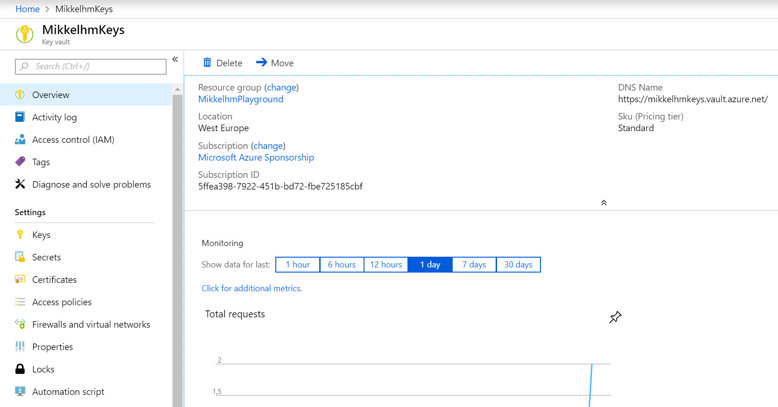Open the Locks page

click(x=86, y=369)
